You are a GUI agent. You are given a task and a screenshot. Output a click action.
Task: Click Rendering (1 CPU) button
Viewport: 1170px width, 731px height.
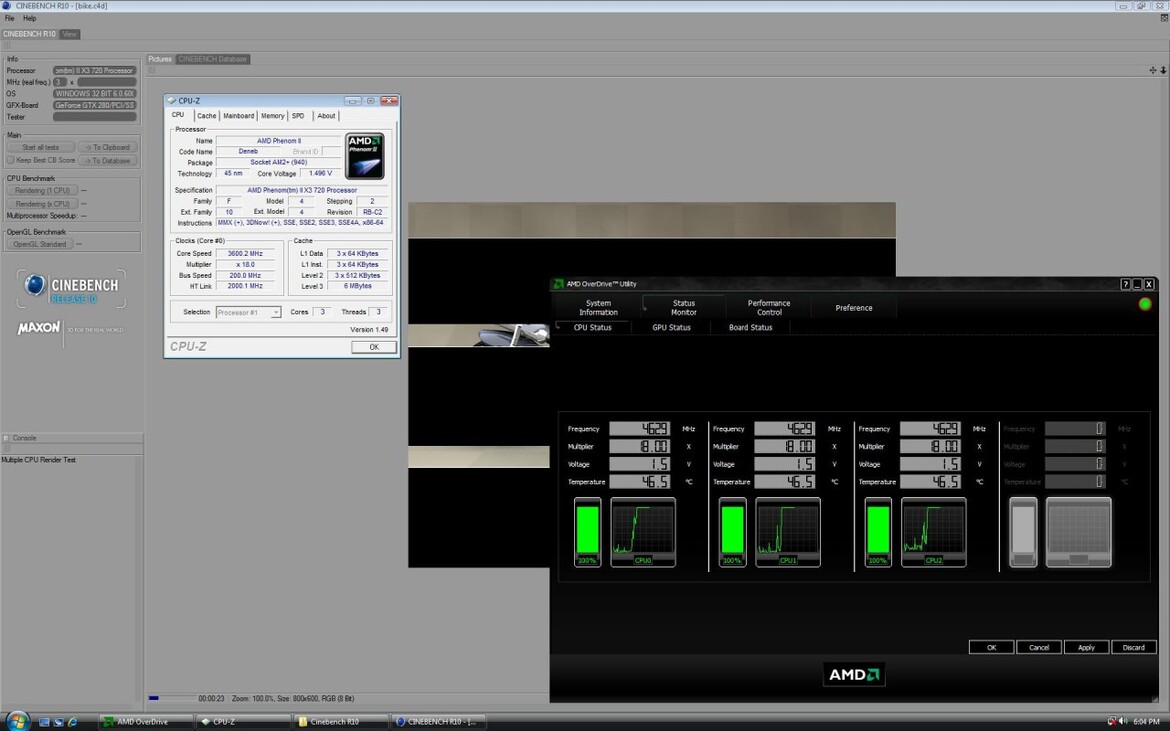pyautogui.click(x=42, y=191)
